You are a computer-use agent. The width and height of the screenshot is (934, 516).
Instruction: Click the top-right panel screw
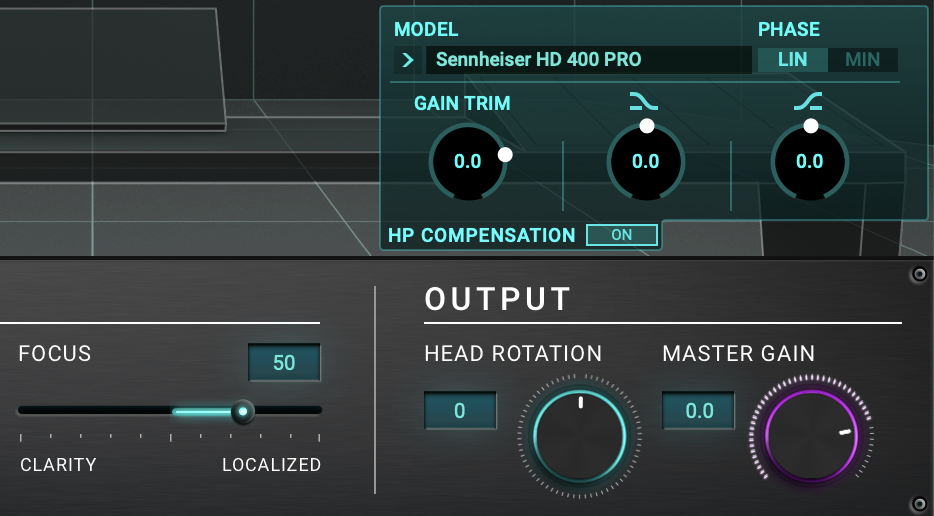click(x=918, y=275)
